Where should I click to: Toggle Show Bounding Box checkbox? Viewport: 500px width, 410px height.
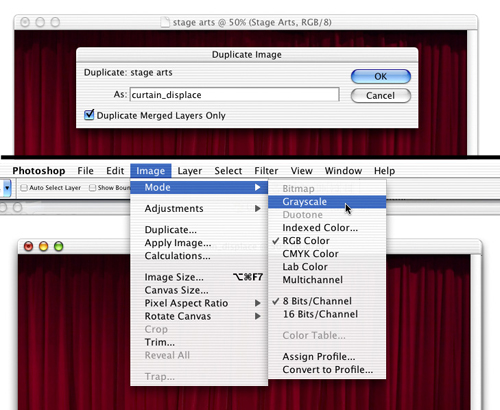[x=92, y=188]
